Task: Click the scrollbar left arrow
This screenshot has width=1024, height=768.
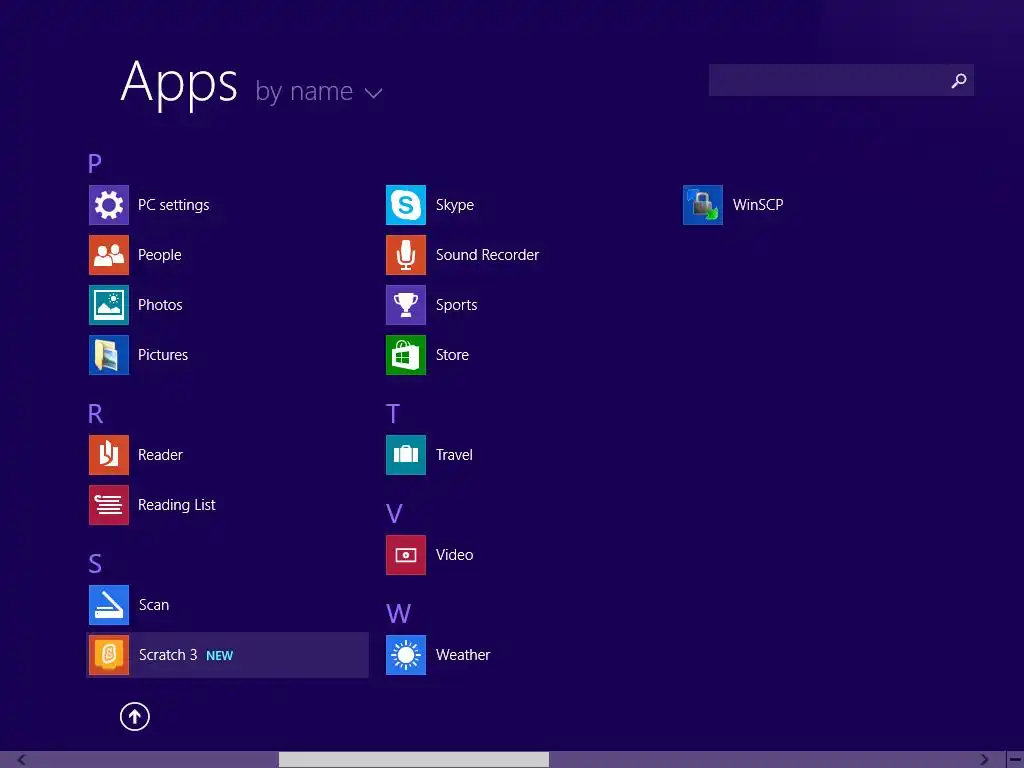Action: pos(22,760)
